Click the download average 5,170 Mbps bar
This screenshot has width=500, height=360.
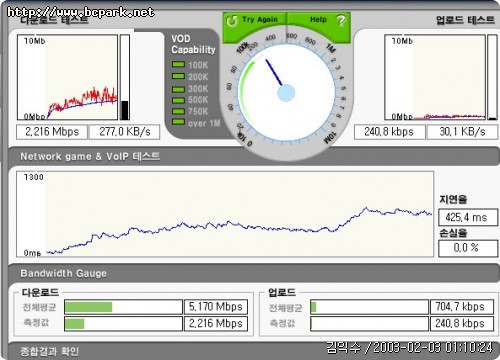point(123,307)
